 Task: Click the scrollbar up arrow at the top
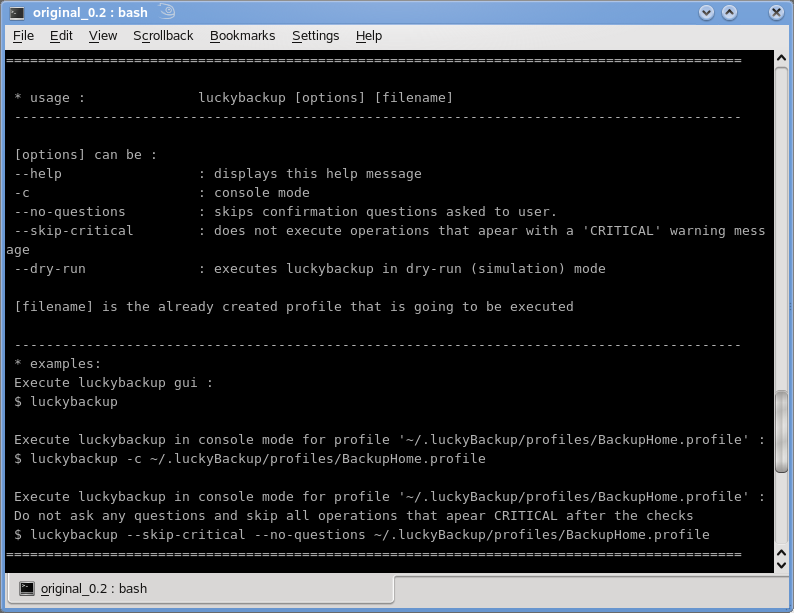(x=781, y=58)
